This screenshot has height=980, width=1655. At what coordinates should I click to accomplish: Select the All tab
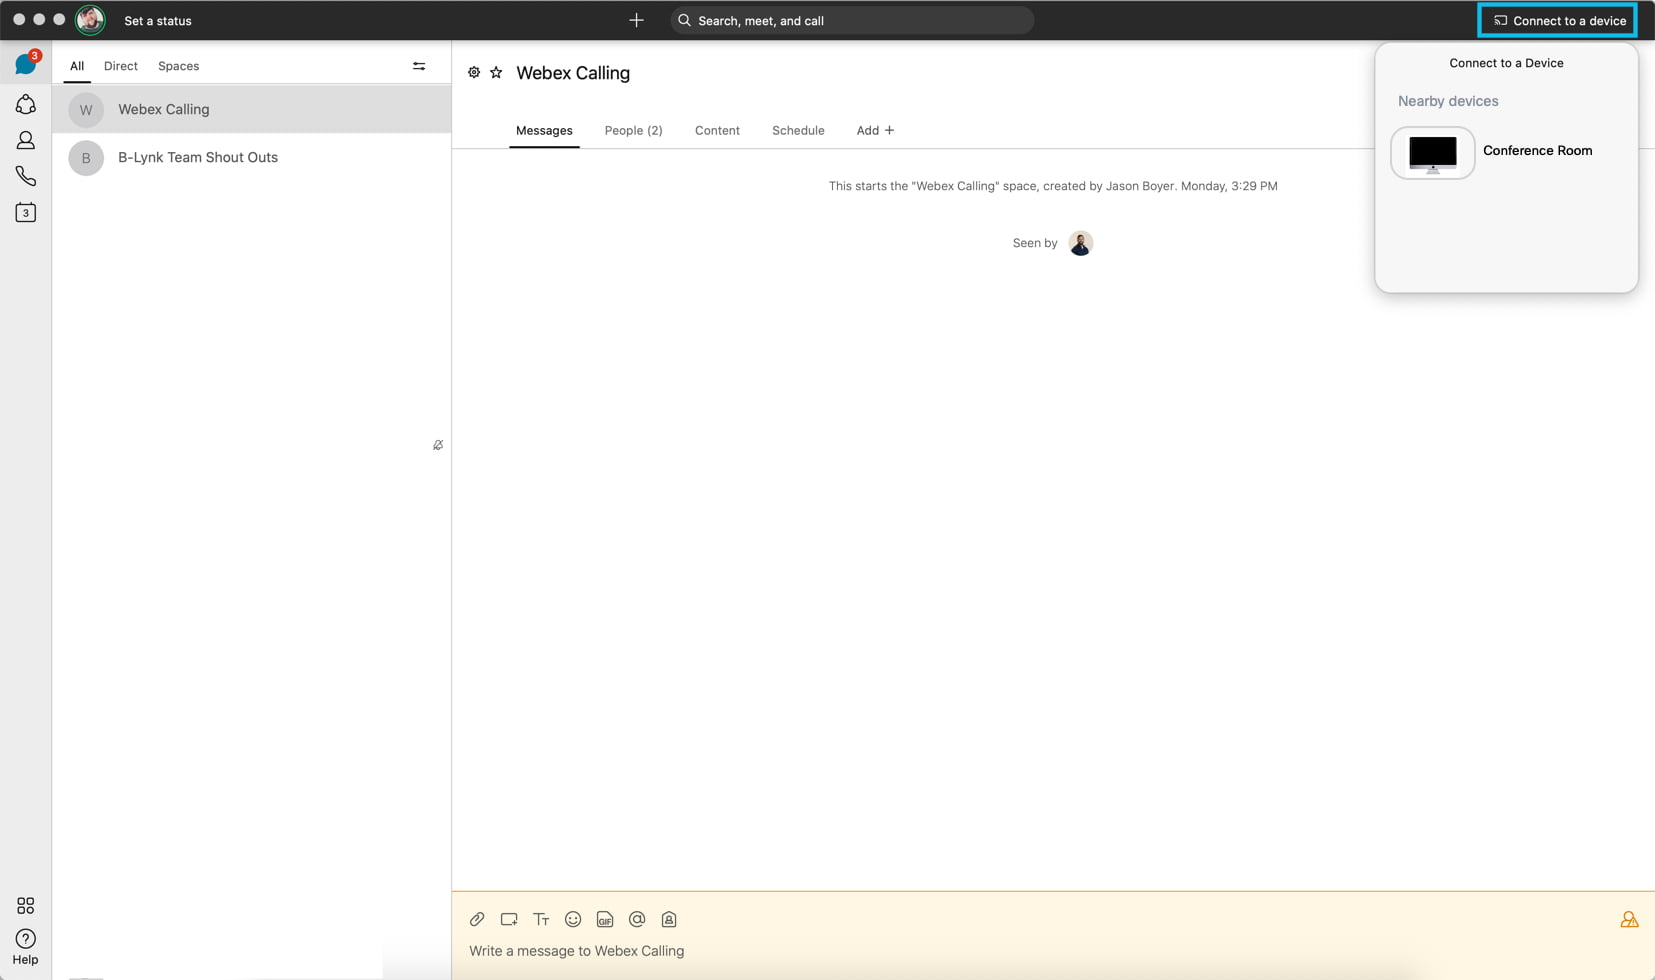77,66
